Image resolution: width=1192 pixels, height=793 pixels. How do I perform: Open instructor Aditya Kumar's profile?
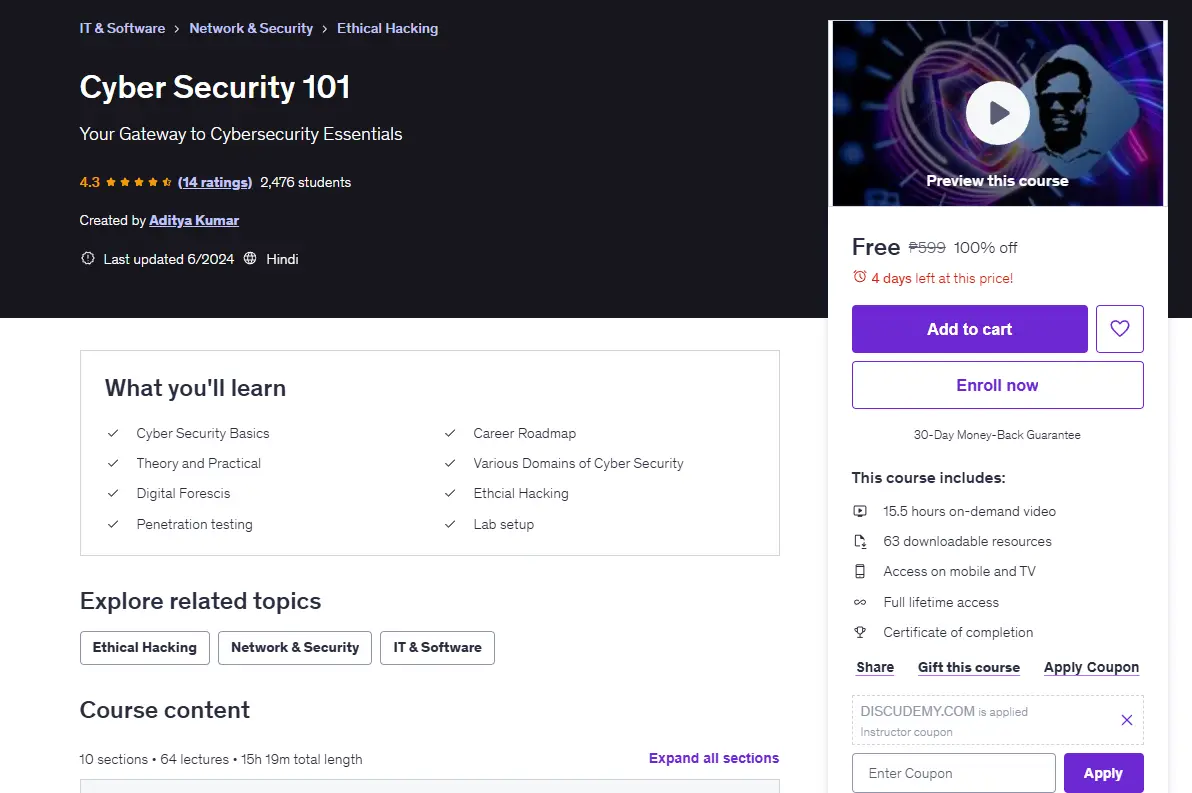tap(194, 220)
